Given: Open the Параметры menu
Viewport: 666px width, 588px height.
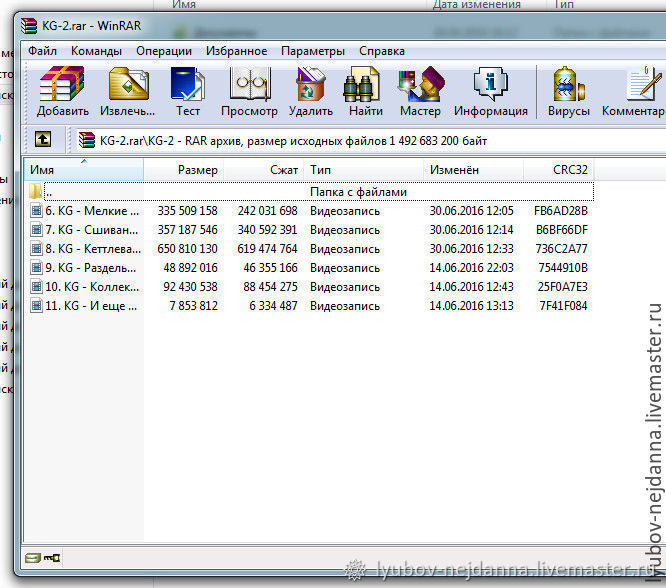Looking at the screenshot, I should 313,51.
